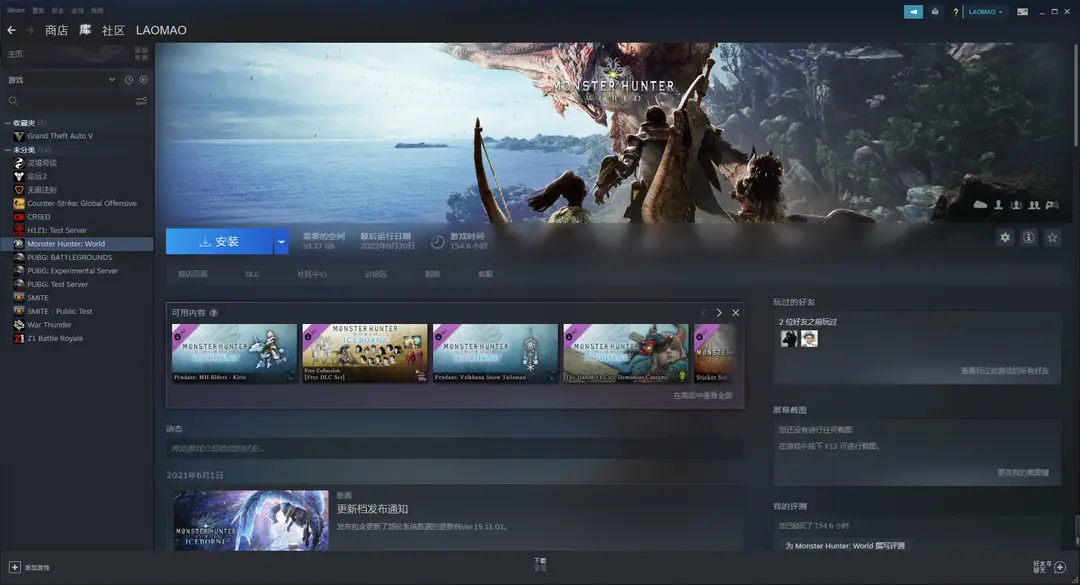The image size is (1080, 585).
Task: Click the library search magnifier icon
Action: tap(13, 101)
